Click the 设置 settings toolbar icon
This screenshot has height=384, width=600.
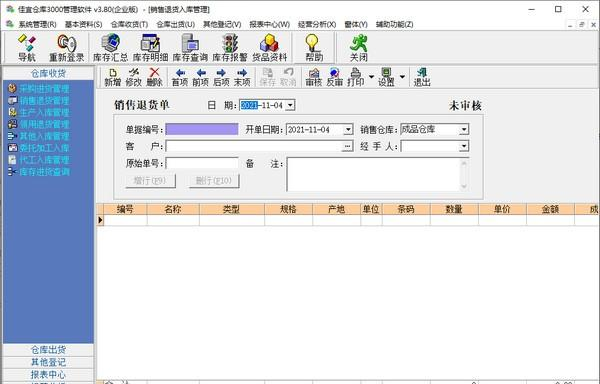(386, 77)
